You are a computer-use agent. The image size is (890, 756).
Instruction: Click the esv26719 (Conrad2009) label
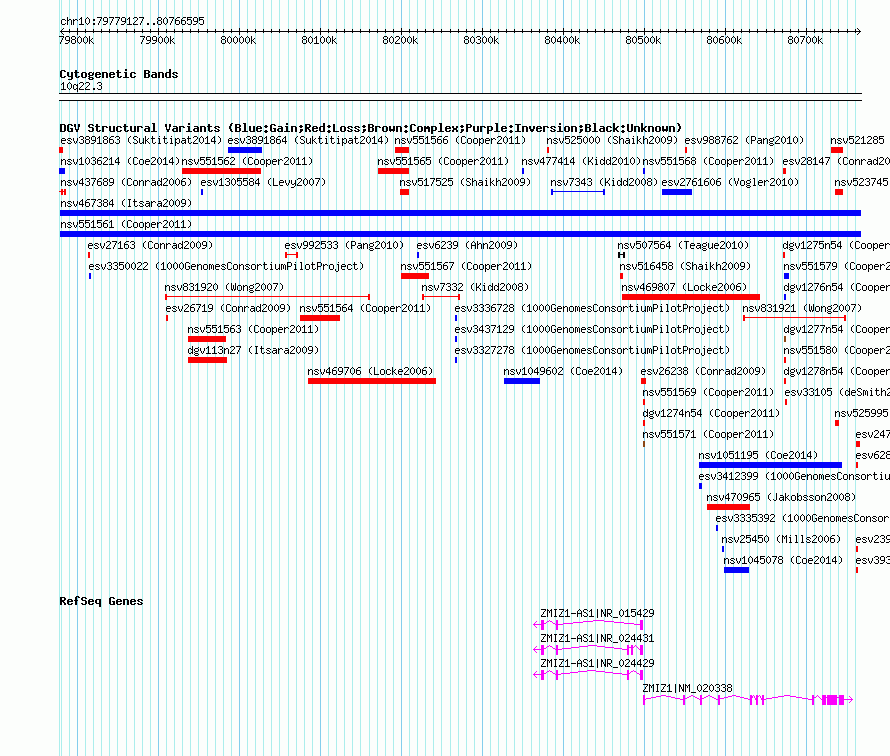tap(228, 308)
